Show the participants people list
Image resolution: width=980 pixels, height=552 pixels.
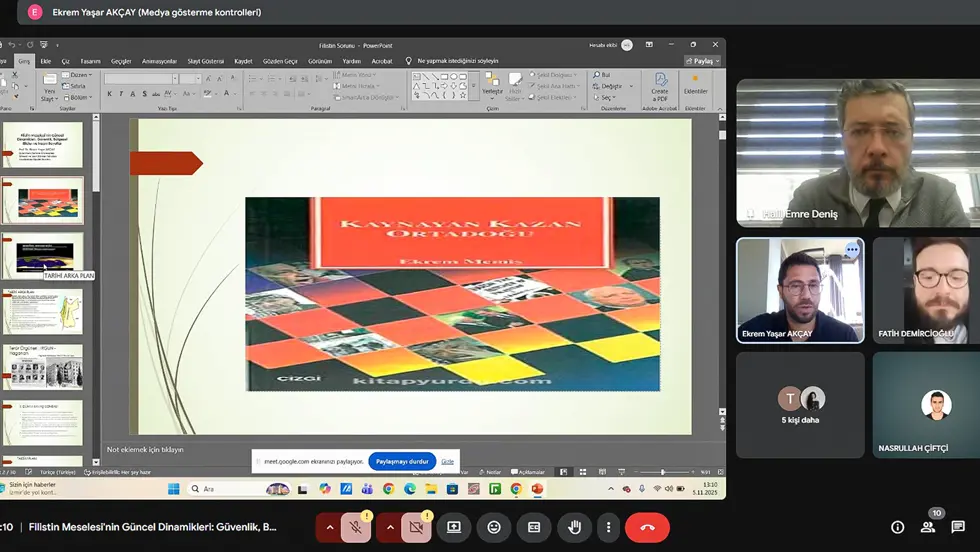tap(929, 527)
